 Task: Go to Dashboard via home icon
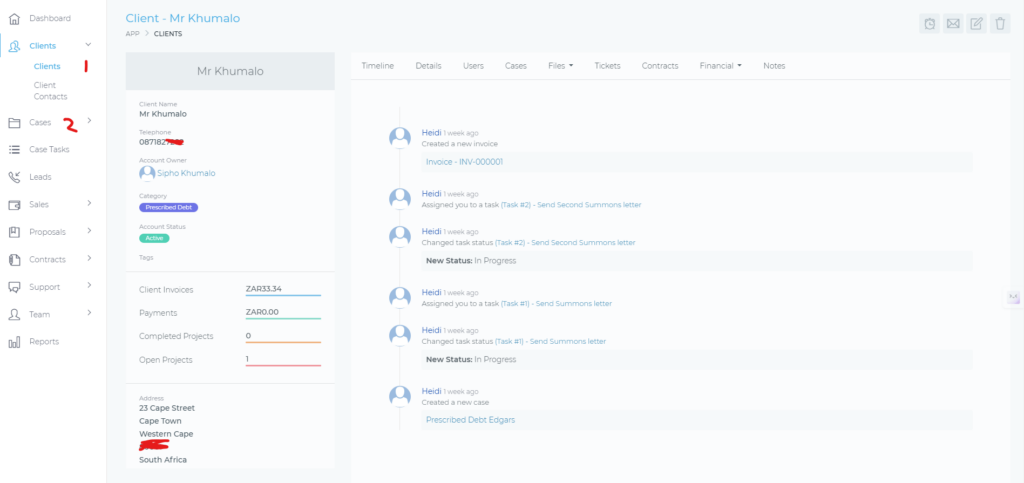click(14, 18)
